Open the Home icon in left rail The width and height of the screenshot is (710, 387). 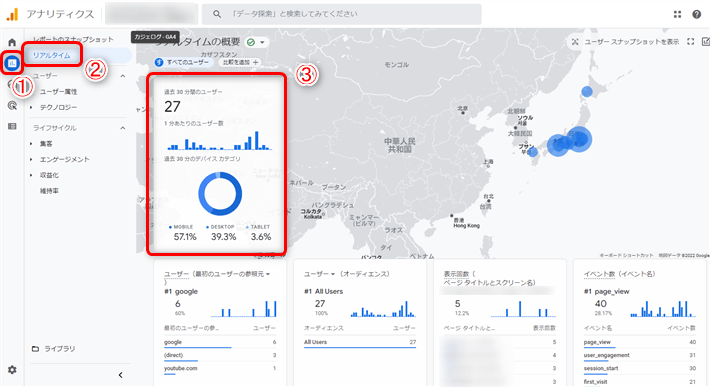click(x=12, y=43)
